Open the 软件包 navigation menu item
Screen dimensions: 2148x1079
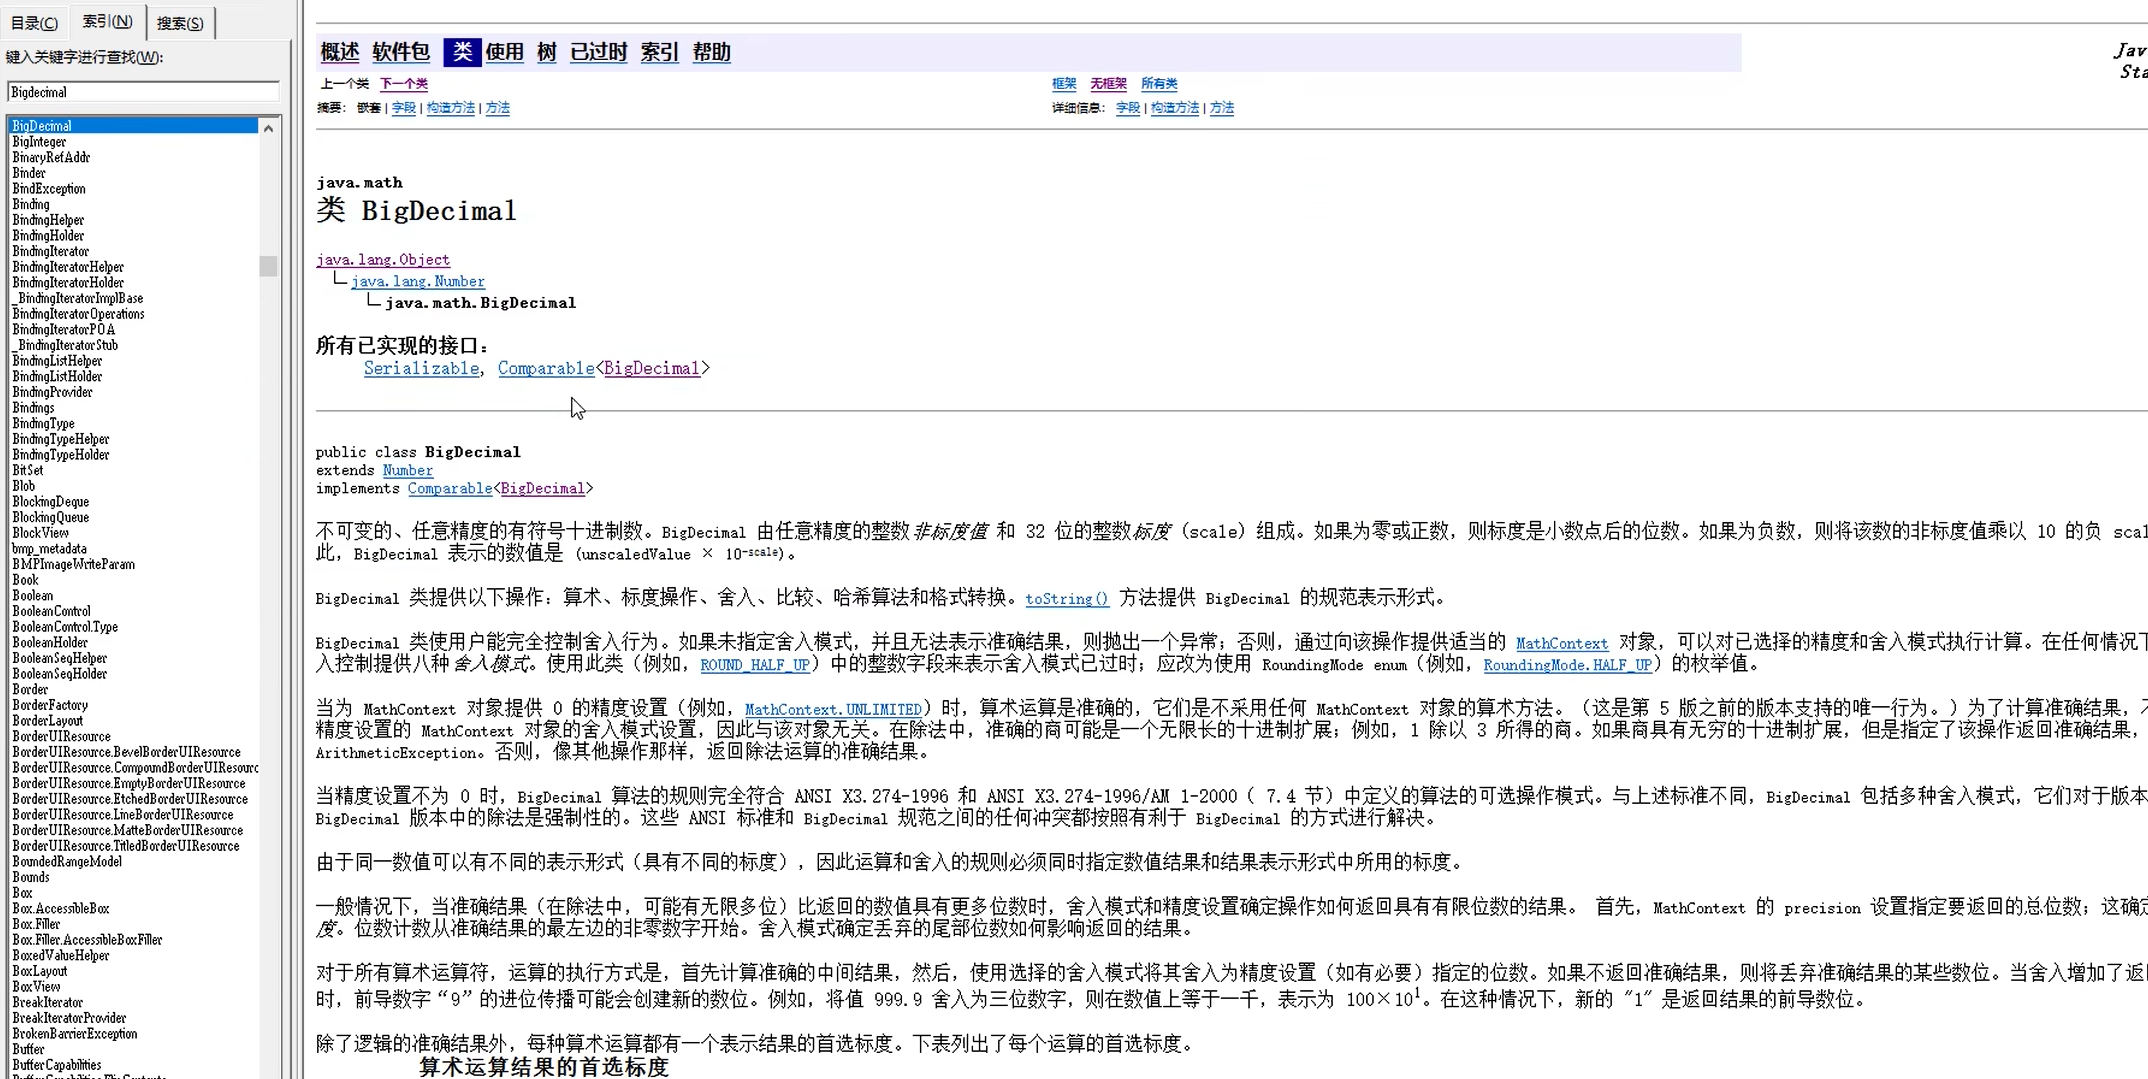pos(400,52)
